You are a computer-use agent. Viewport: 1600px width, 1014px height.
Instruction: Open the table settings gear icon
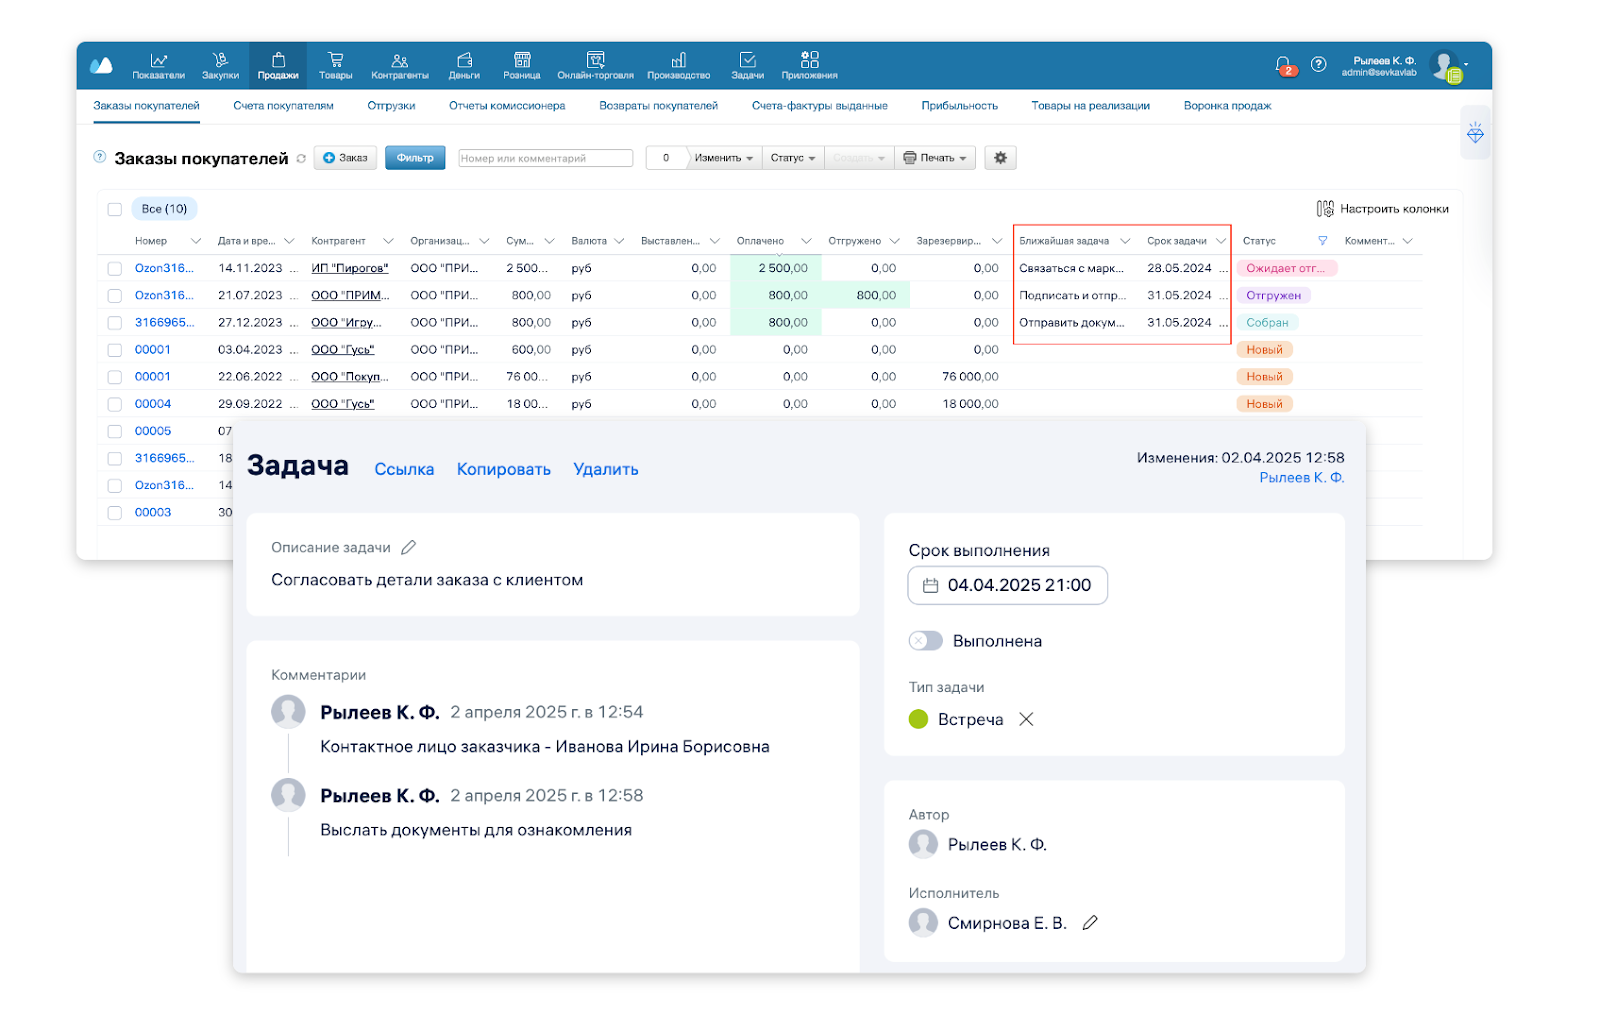[1000, 158]
